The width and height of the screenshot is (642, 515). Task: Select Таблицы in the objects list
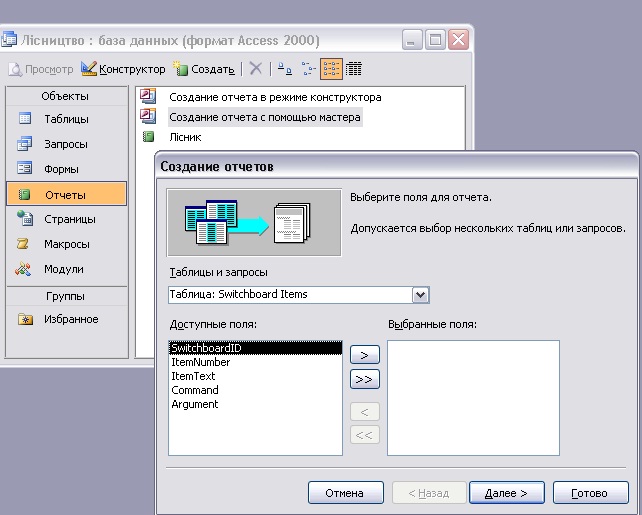coord(66,119)
